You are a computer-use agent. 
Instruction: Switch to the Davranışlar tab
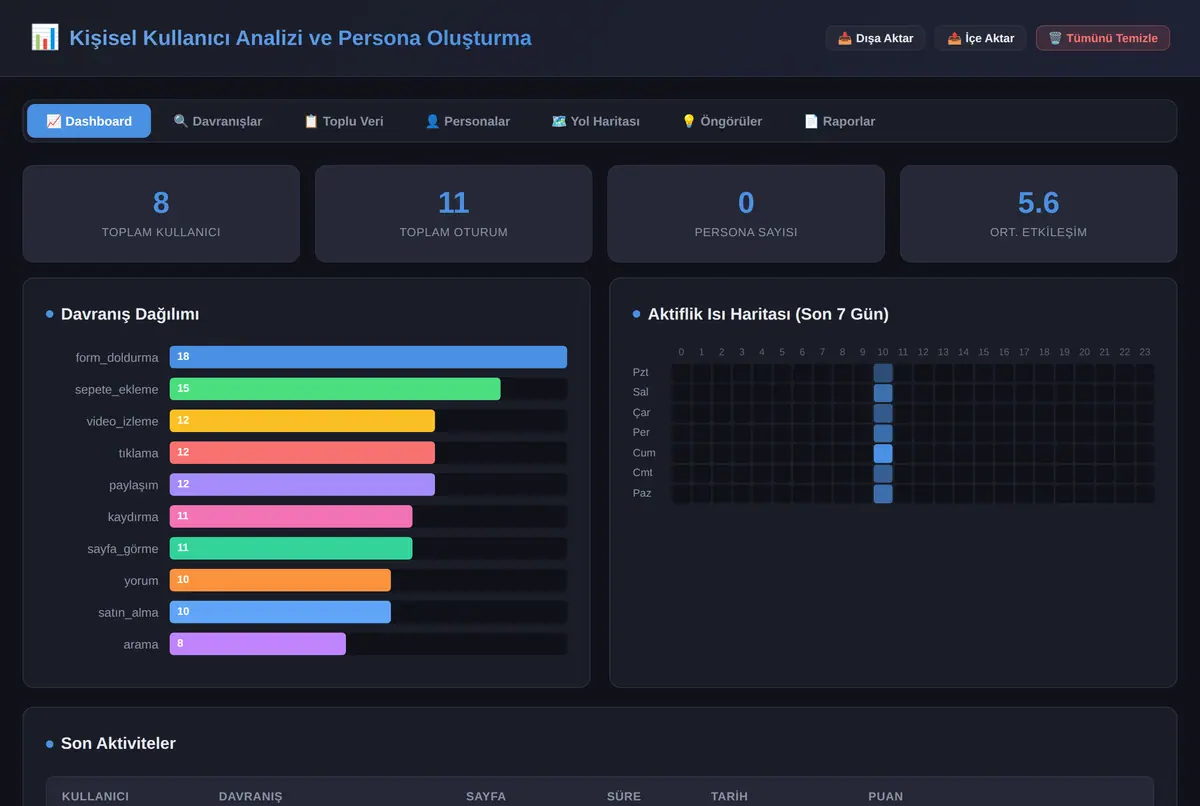[x=218, y=121]
